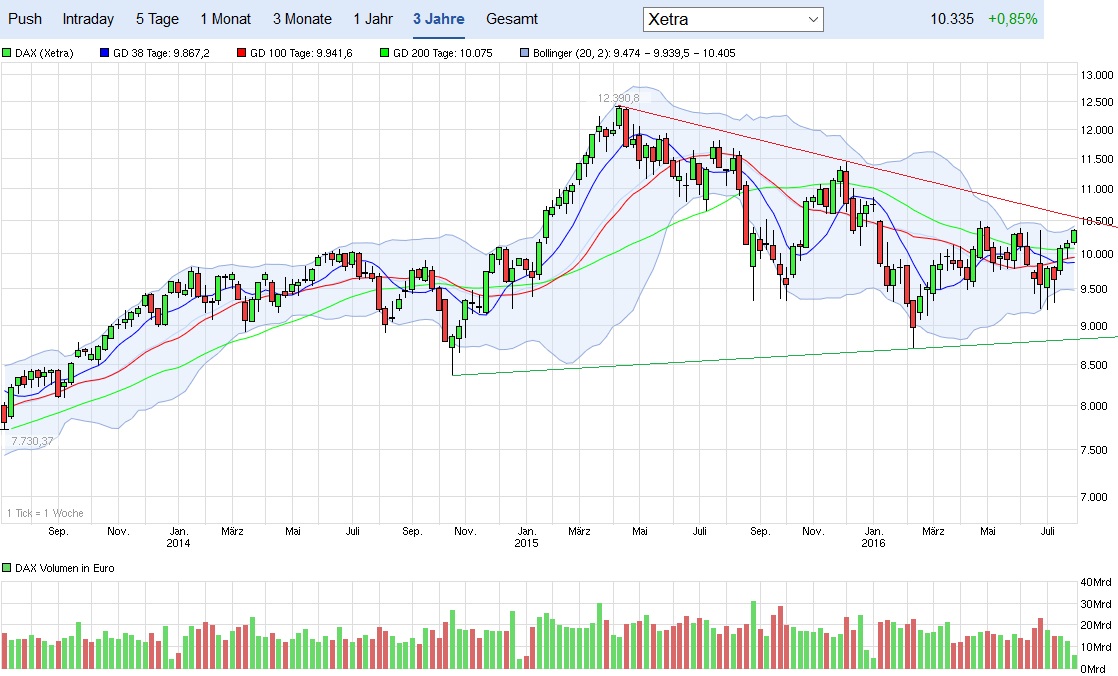This screenshot has width=1118, height=676.
Task: Click the 2015 year axis label
Action: [x=526, y=543]
